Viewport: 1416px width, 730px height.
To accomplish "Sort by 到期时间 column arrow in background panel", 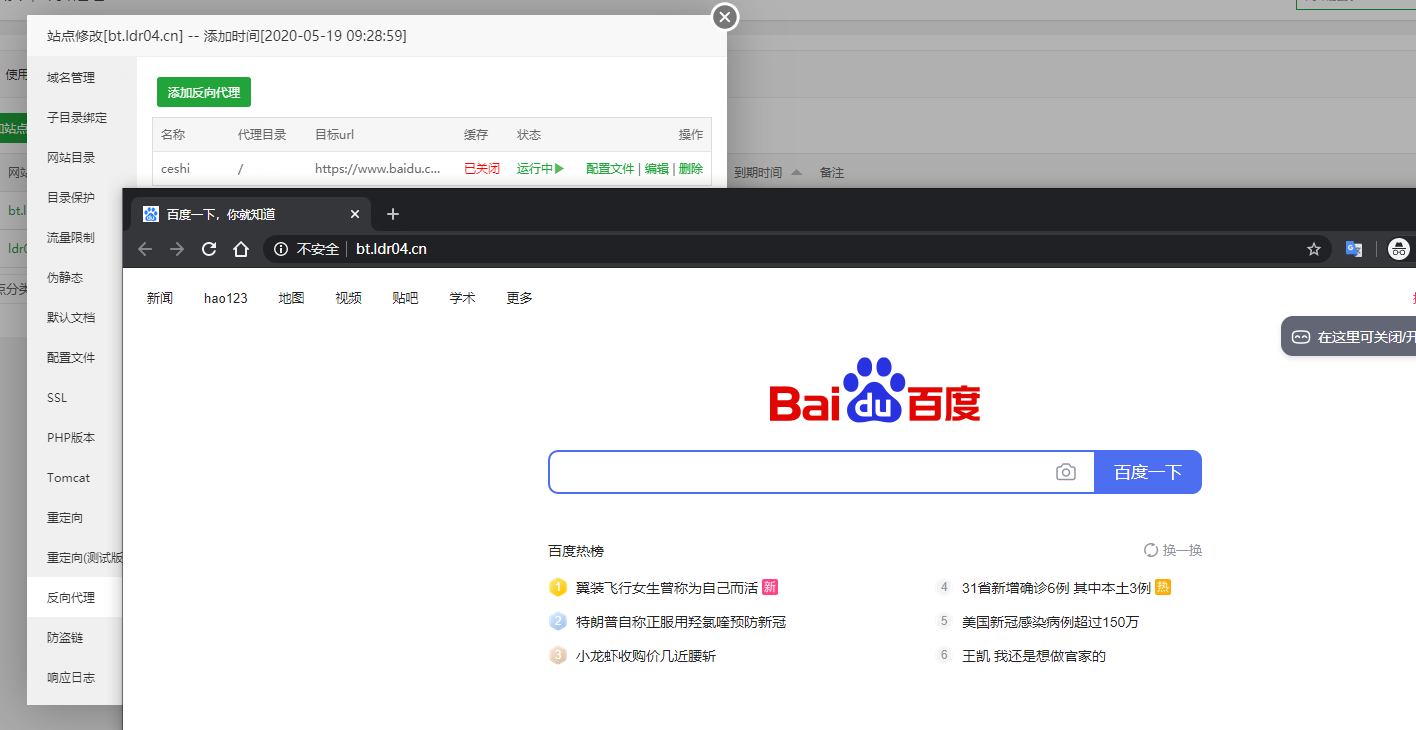I will tap(797, 172).
